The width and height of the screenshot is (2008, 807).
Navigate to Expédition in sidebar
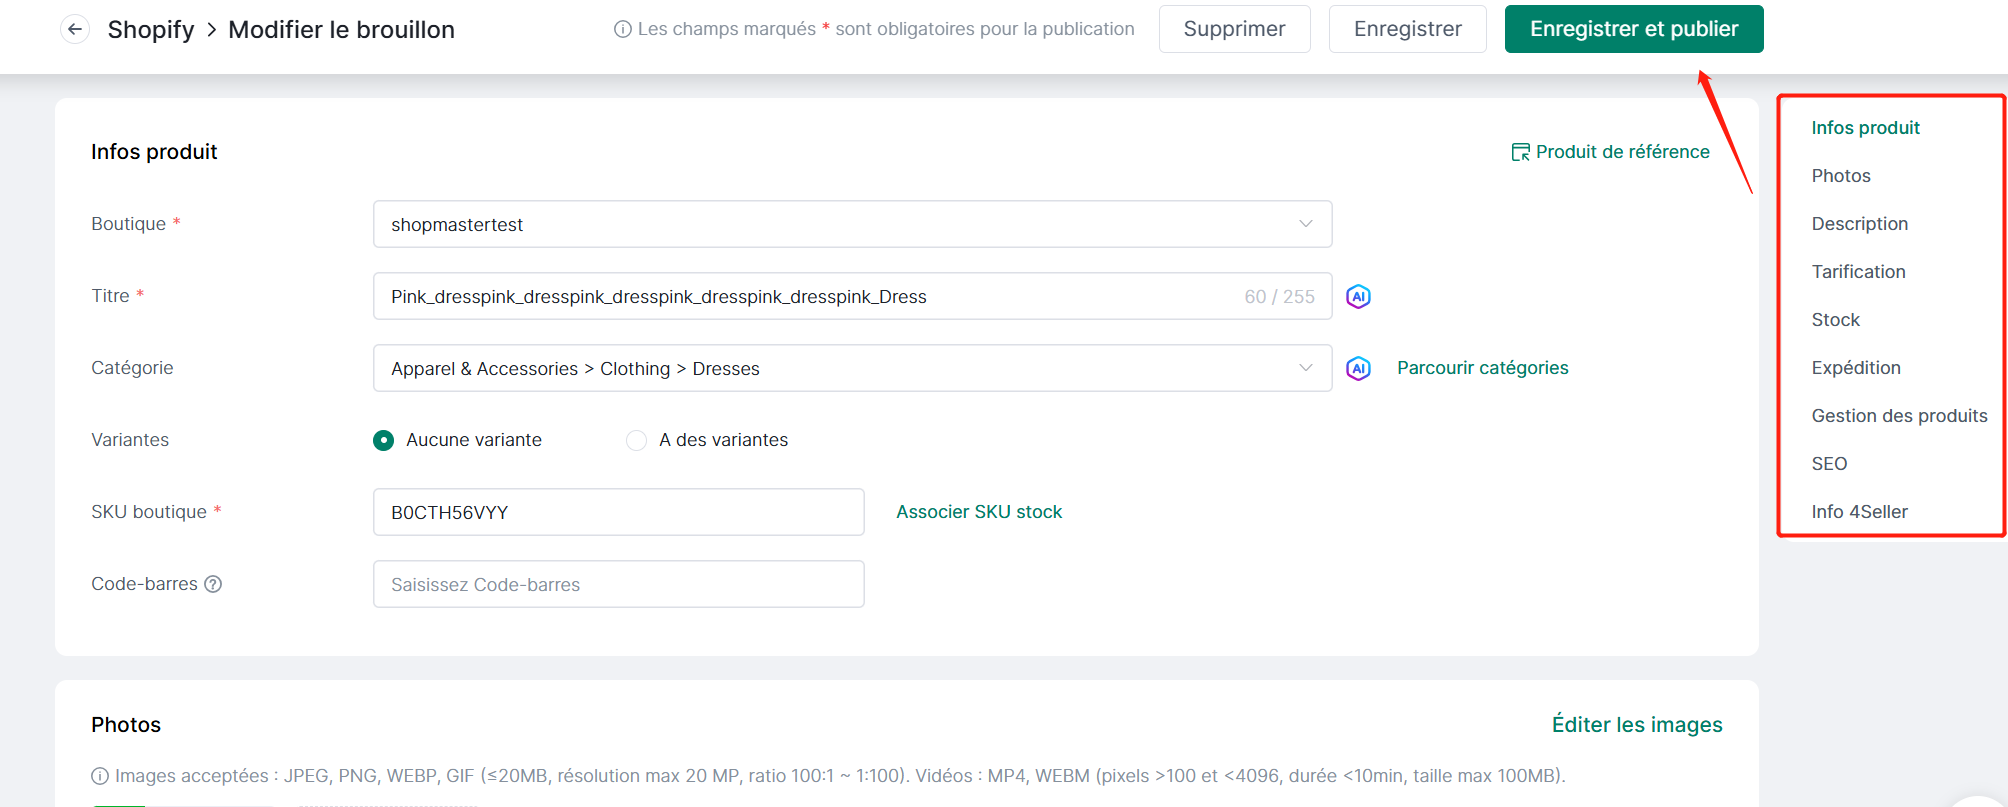click(x=1855, y=368)
